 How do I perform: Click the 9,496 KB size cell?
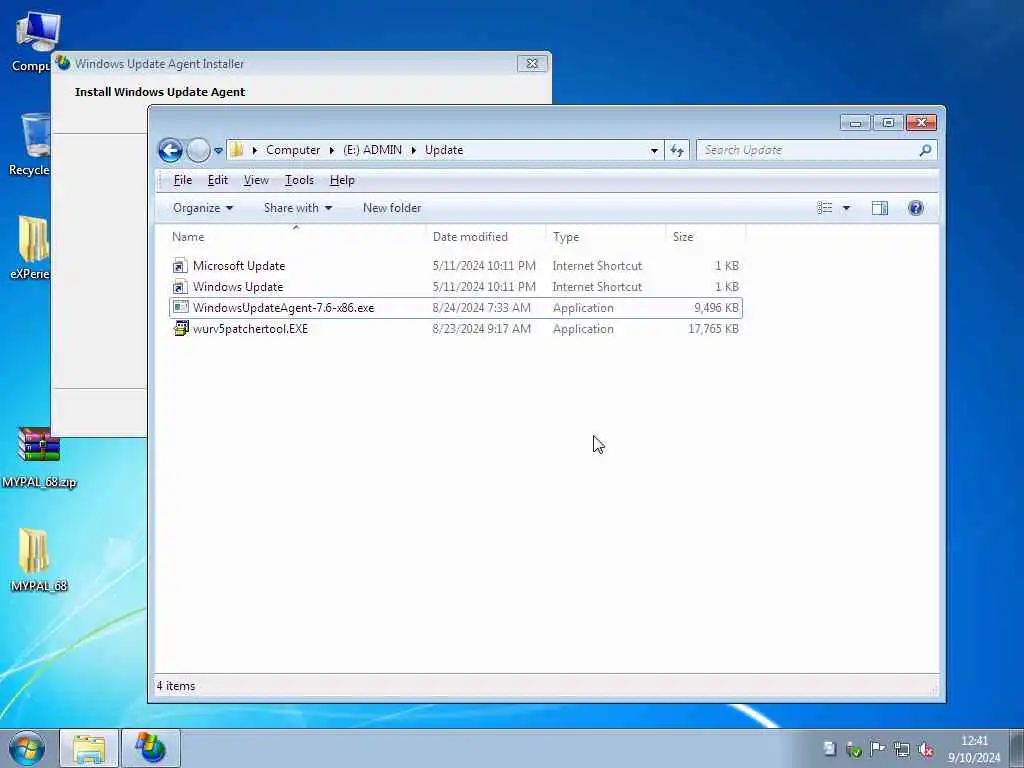(x=716, y=308)
